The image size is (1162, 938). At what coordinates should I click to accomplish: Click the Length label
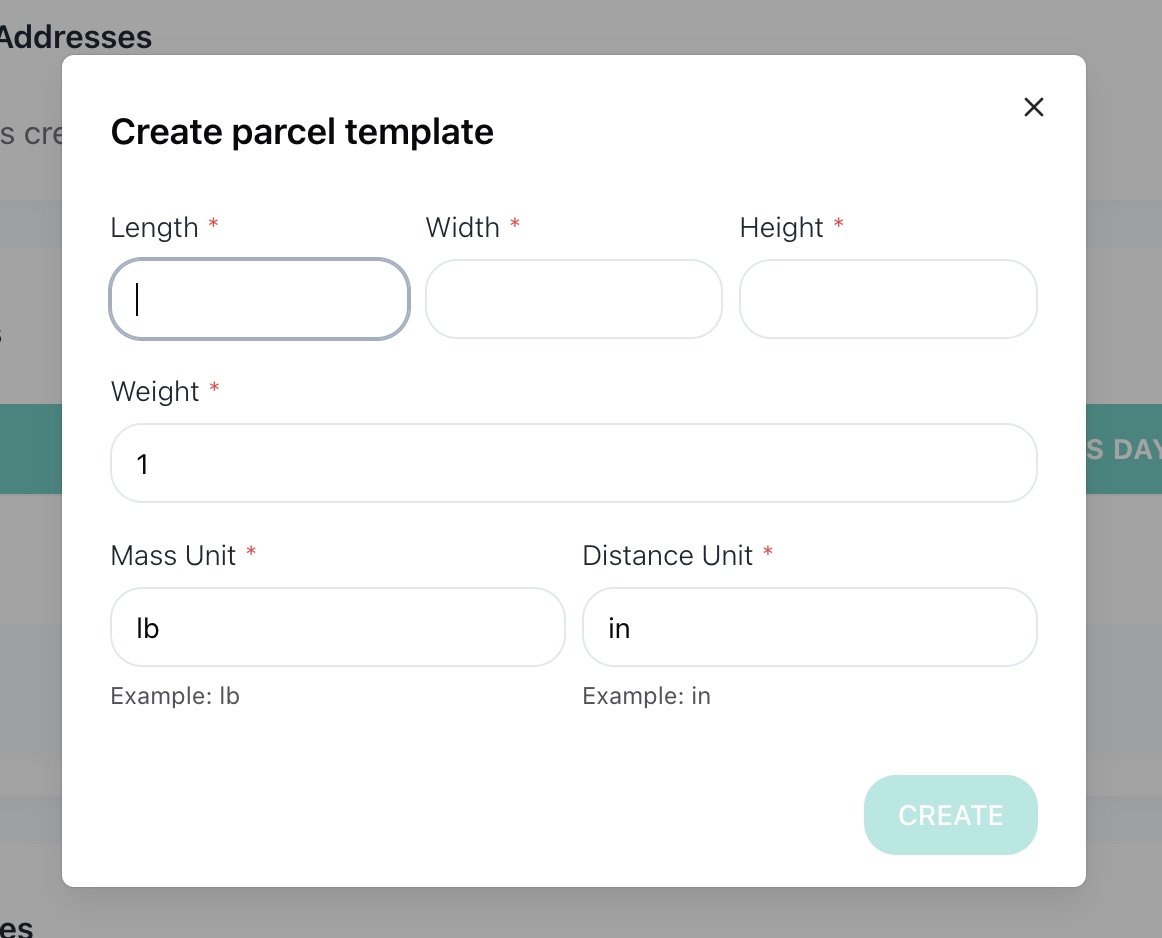click(154, 227)
